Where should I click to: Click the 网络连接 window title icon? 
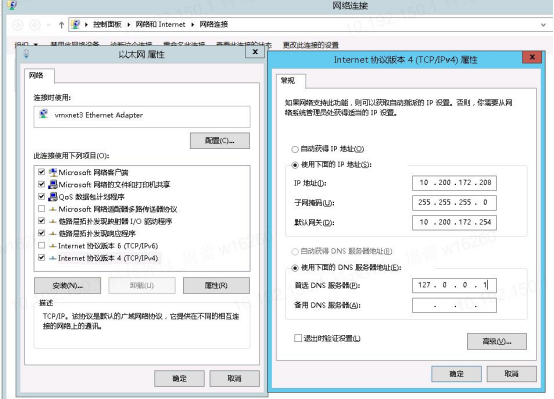coord(12,5)
